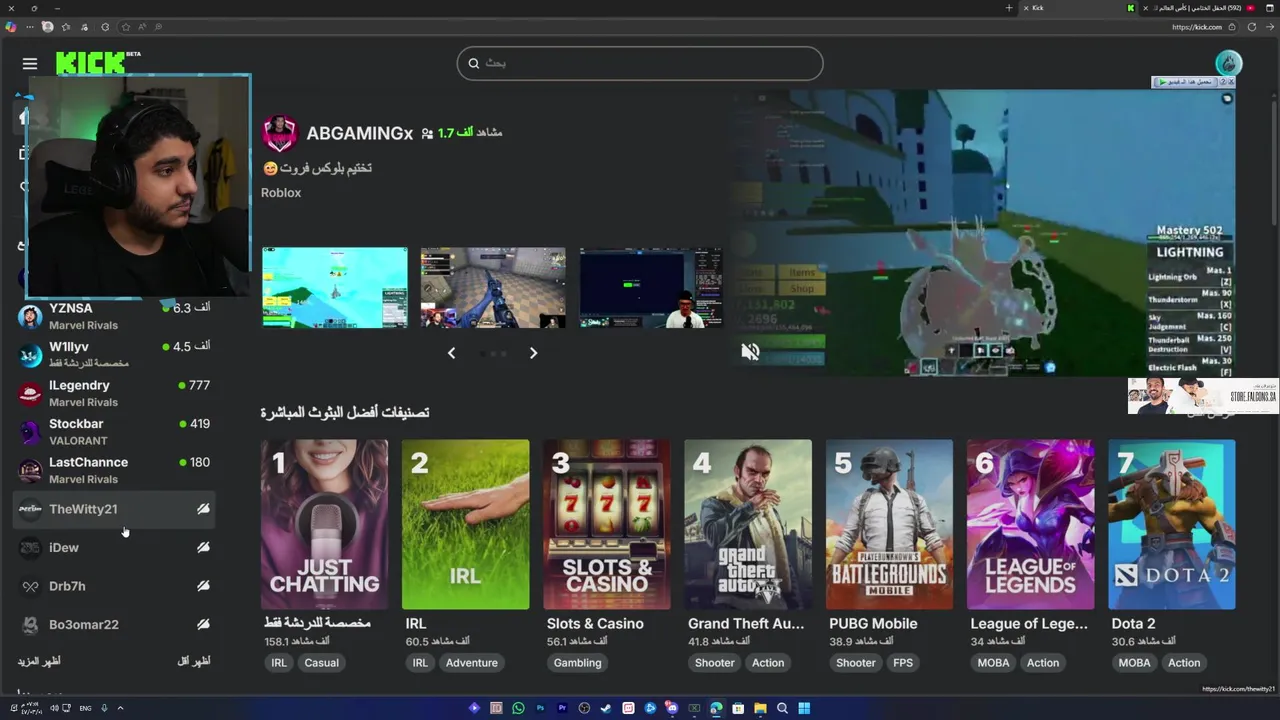Open OBS Studio from the taskbar
1280x720 pixels.
coord(584,708)
